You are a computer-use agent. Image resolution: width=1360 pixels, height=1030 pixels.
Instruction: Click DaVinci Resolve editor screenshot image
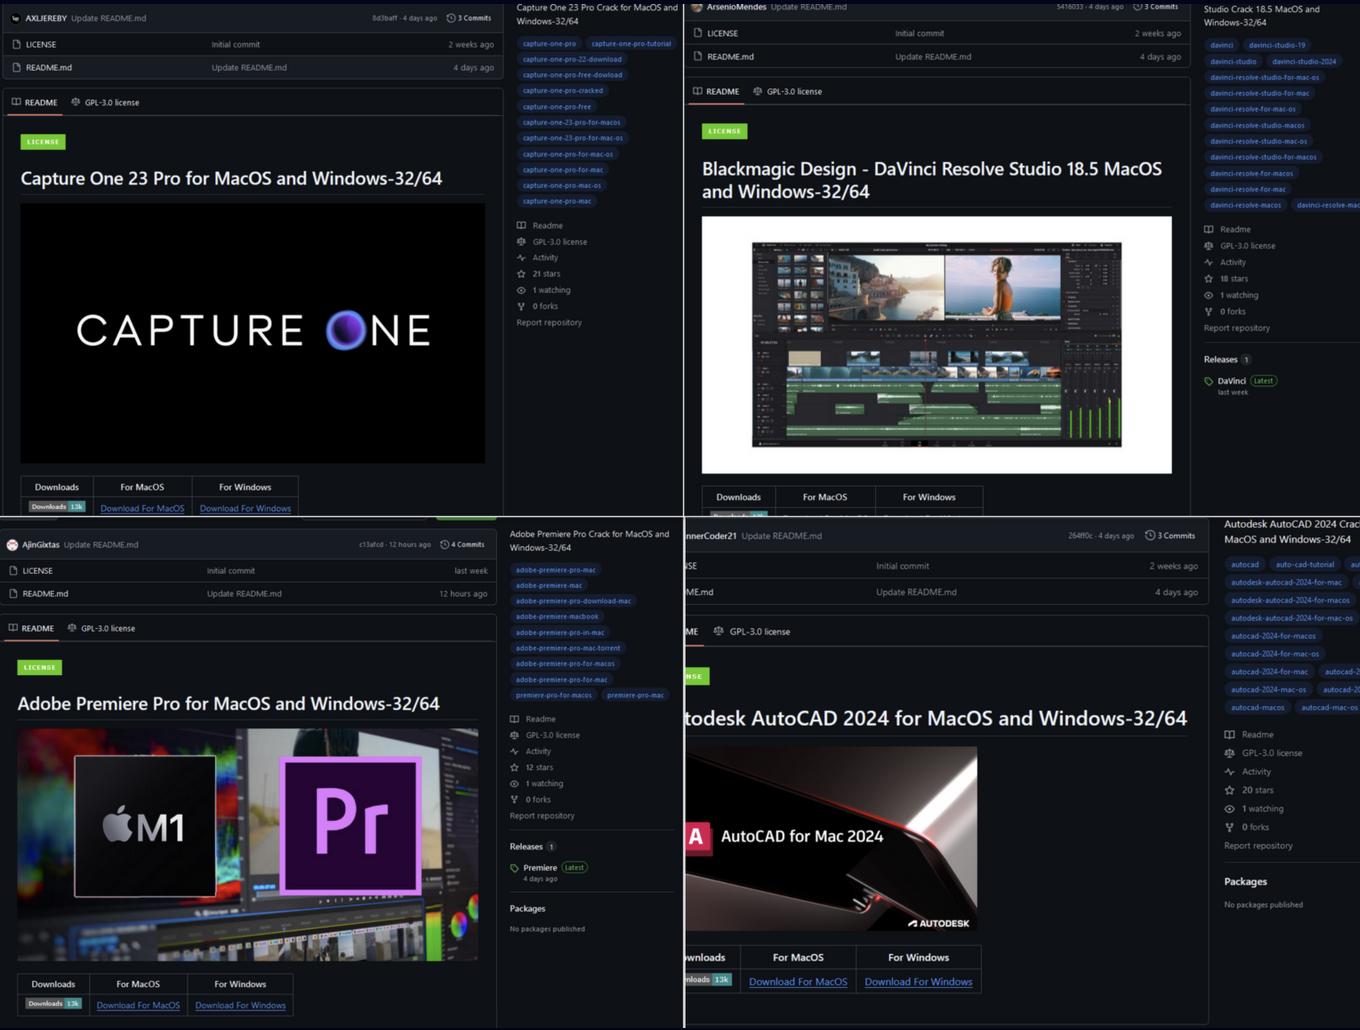tap(936, 344)
